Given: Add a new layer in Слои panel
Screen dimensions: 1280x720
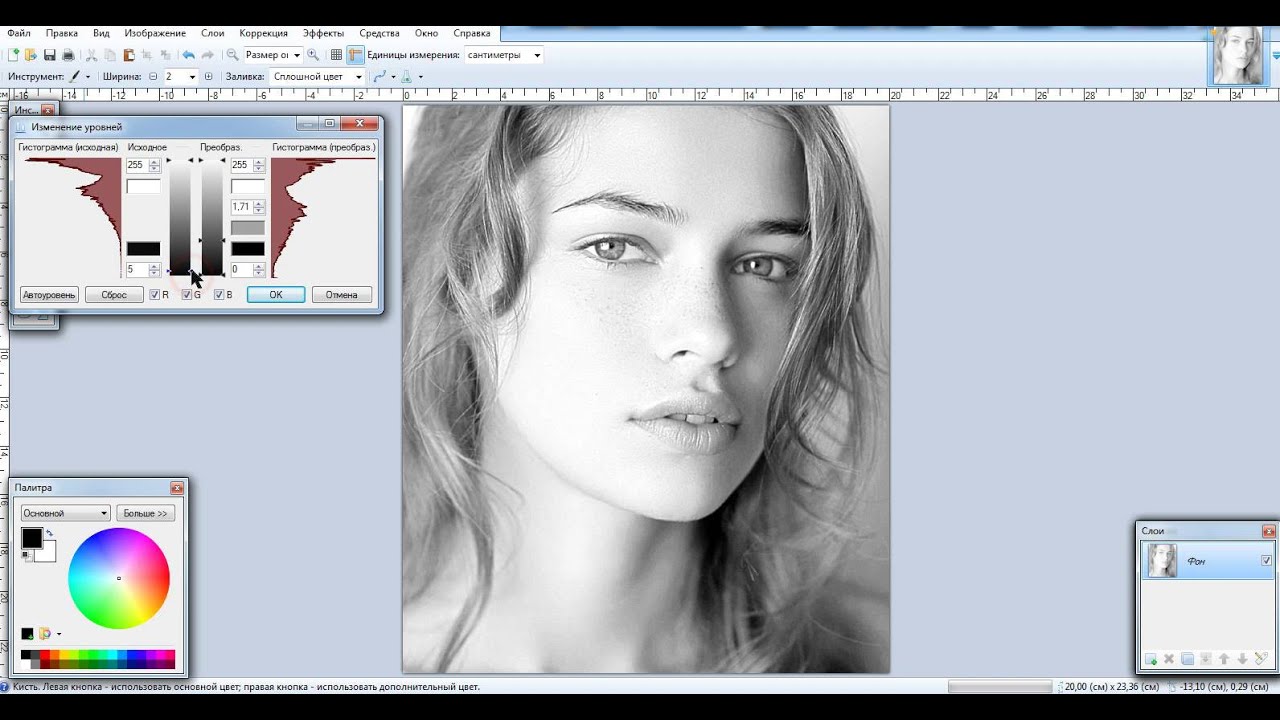Looking at the screenshot, I should click(1151, 659).
